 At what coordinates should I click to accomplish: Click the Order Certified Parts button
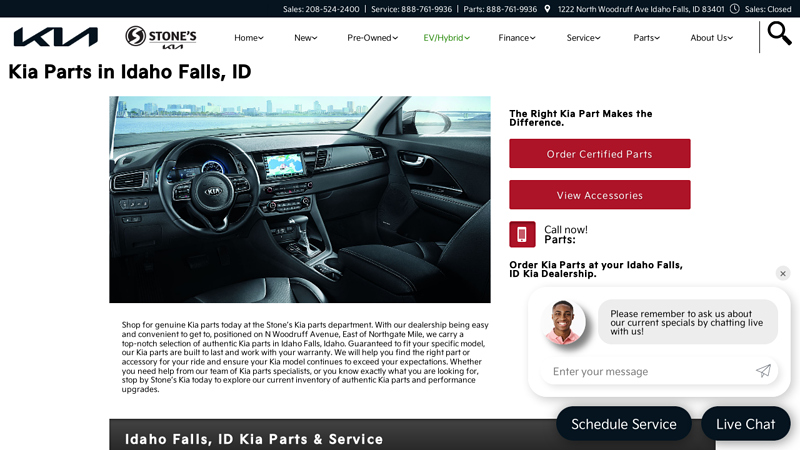599,154
